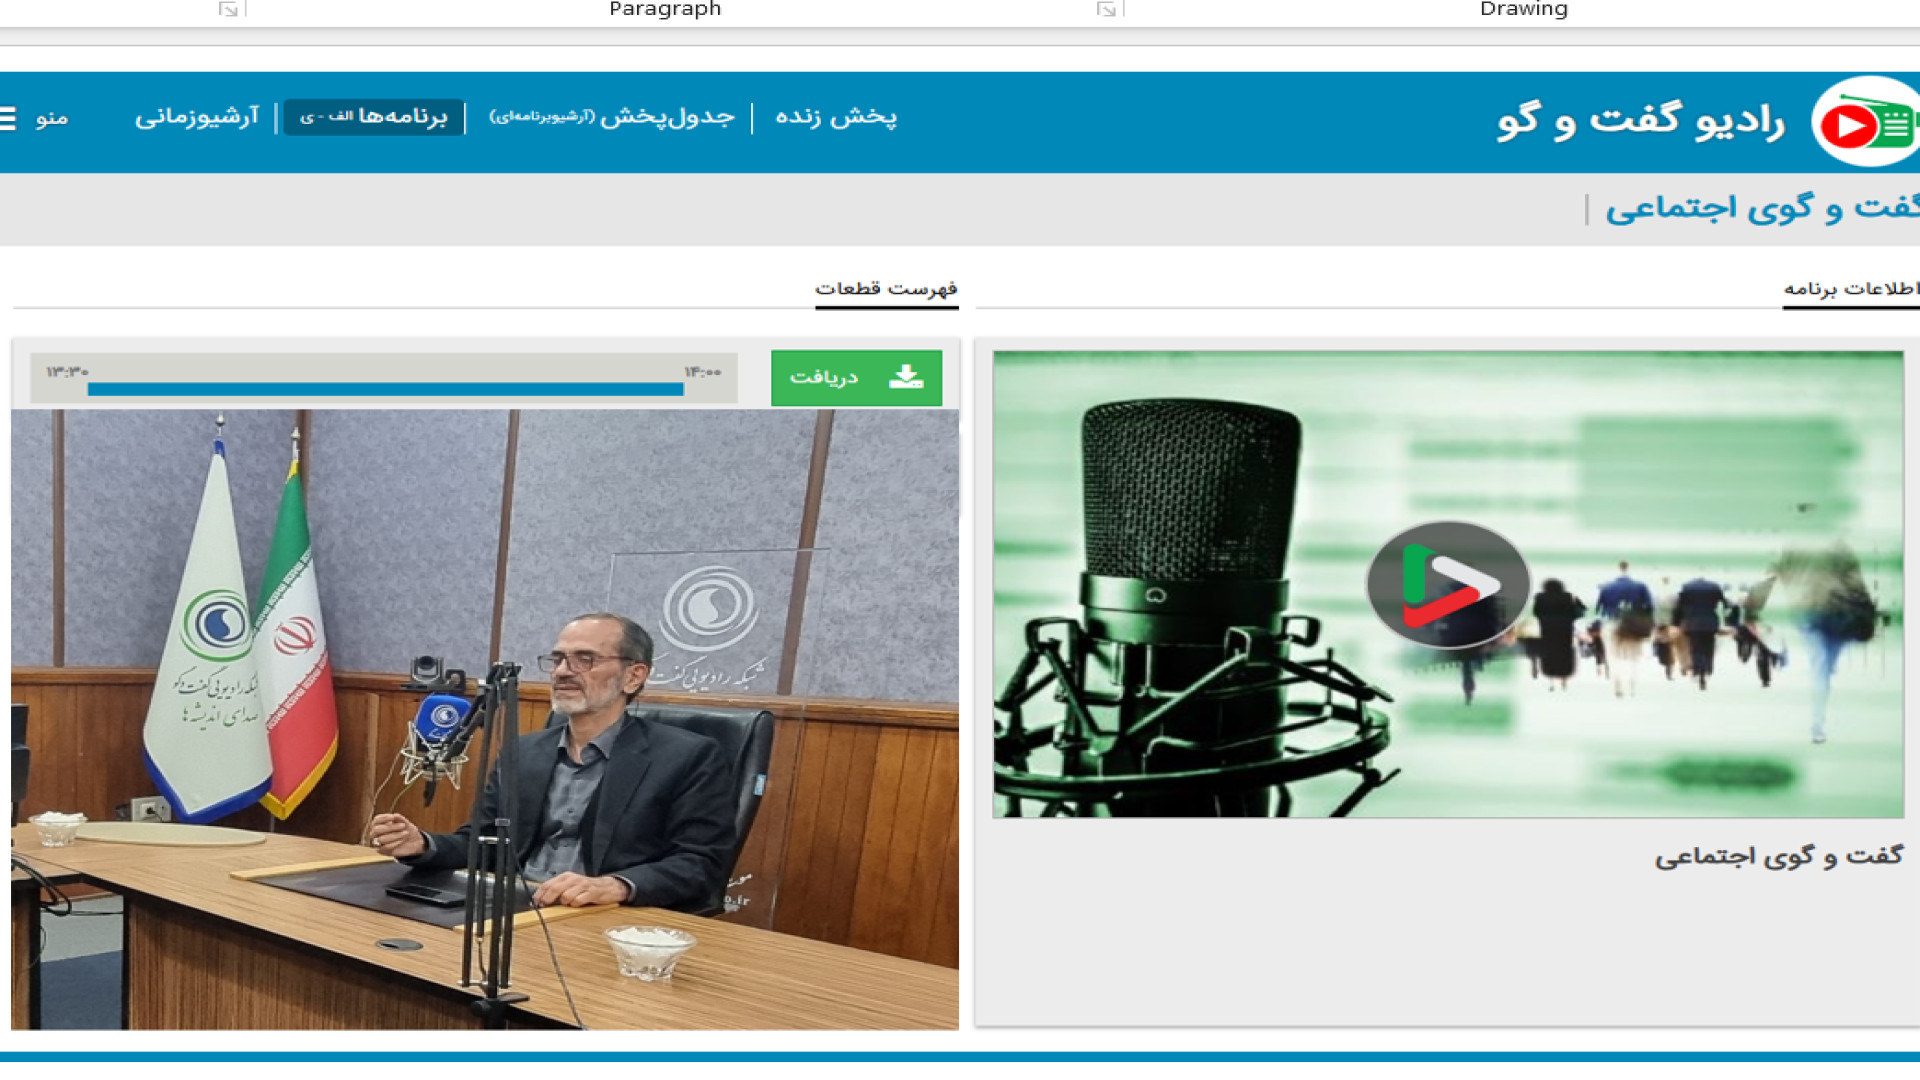This screenshot has height=1080, width=1920.
Task: Click the گفت و گوی اجتماعی caption below image
Action: click(1778, 856)
